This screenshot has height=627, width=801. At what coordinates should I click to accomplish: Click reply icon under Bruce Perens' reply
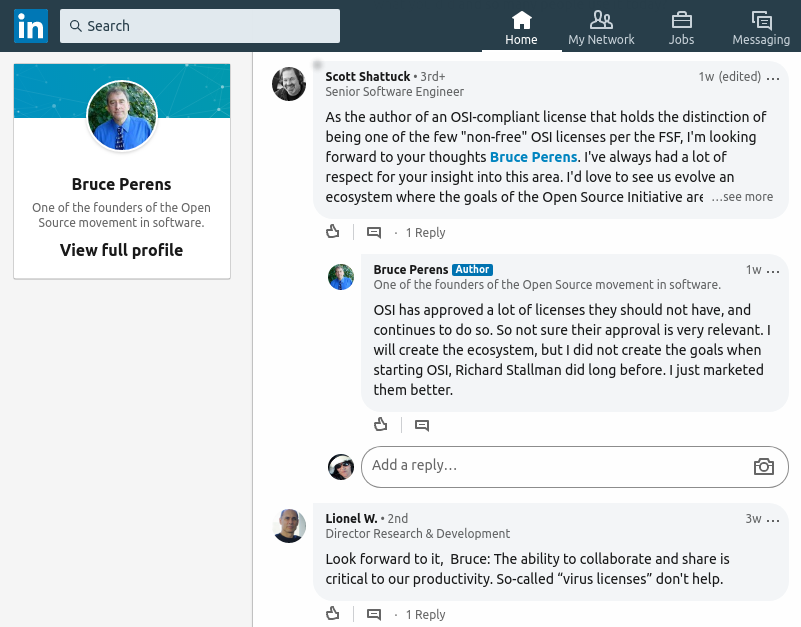coord(422,425)
